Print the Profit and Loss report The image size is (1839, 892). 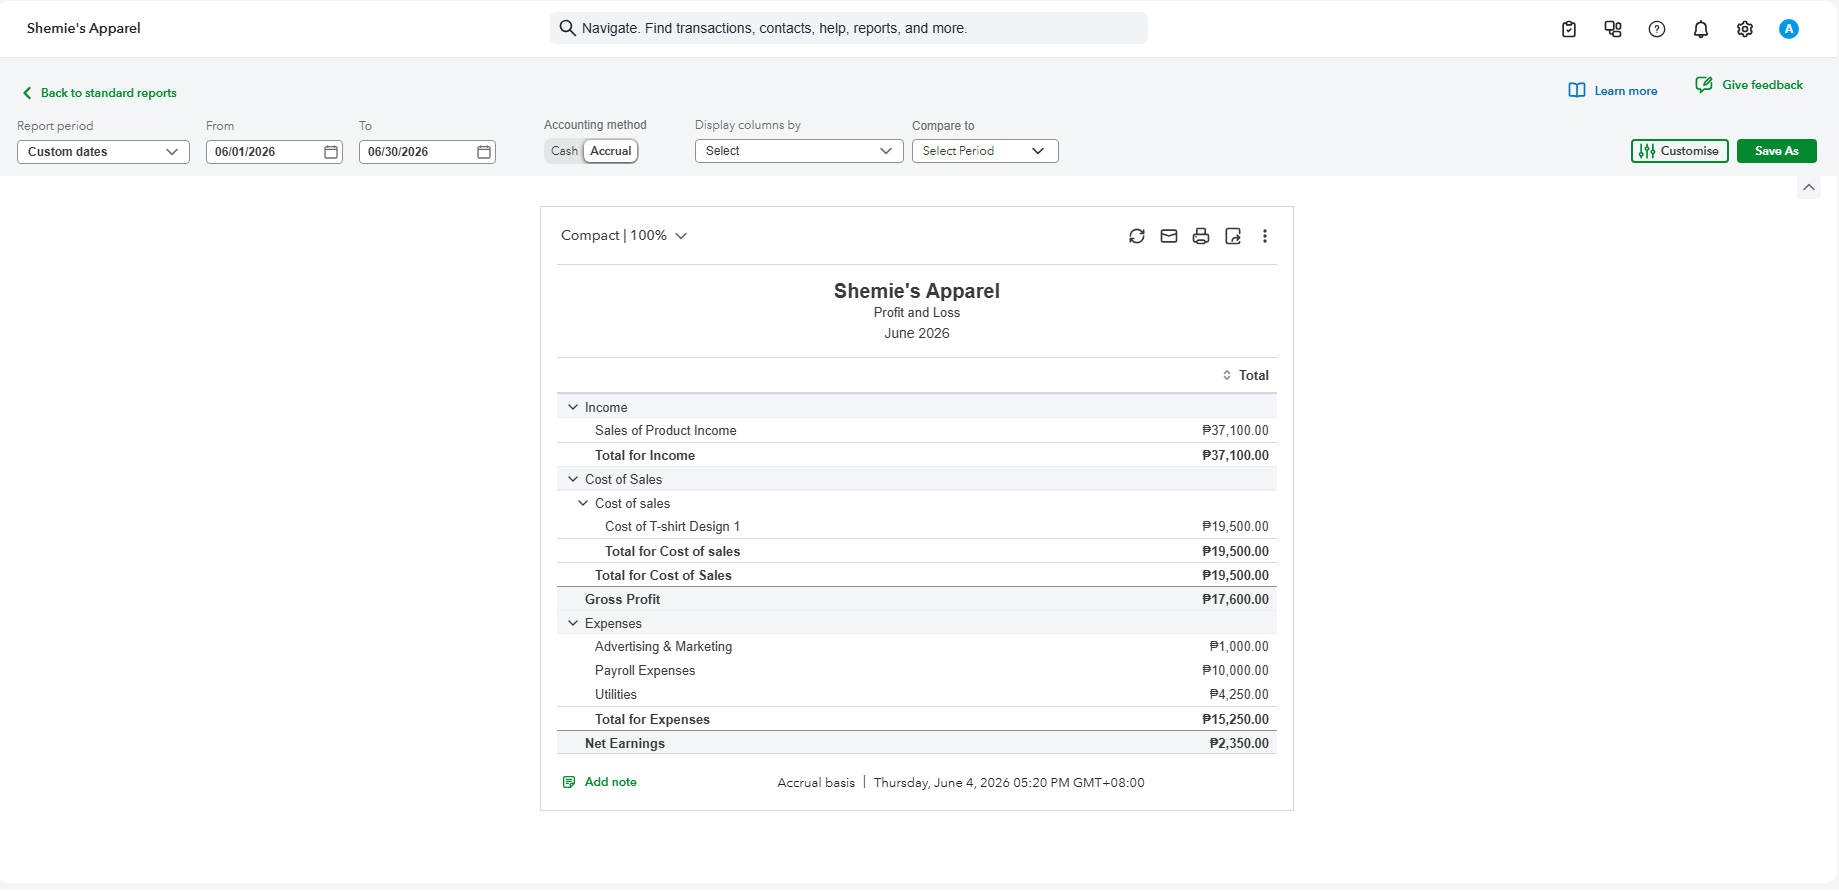click(1201, 236)
